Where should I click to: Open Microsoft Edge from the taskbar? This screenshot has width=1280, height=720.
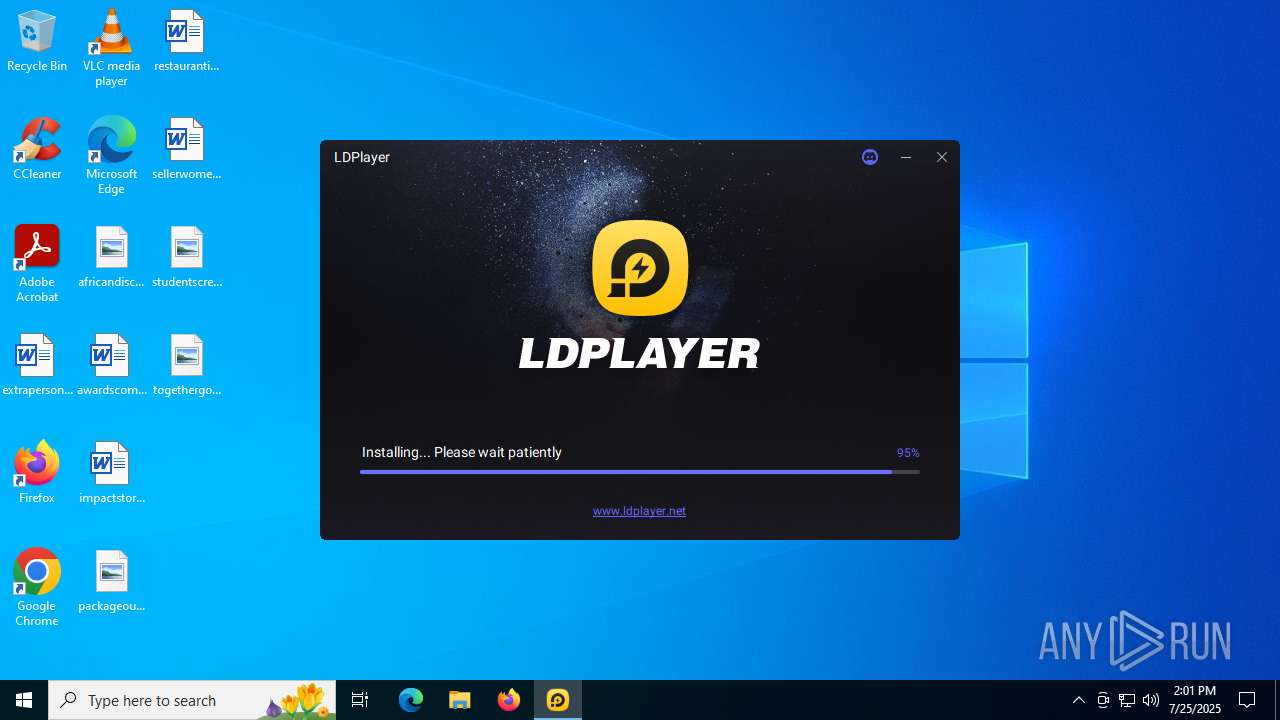pos(411,700)
